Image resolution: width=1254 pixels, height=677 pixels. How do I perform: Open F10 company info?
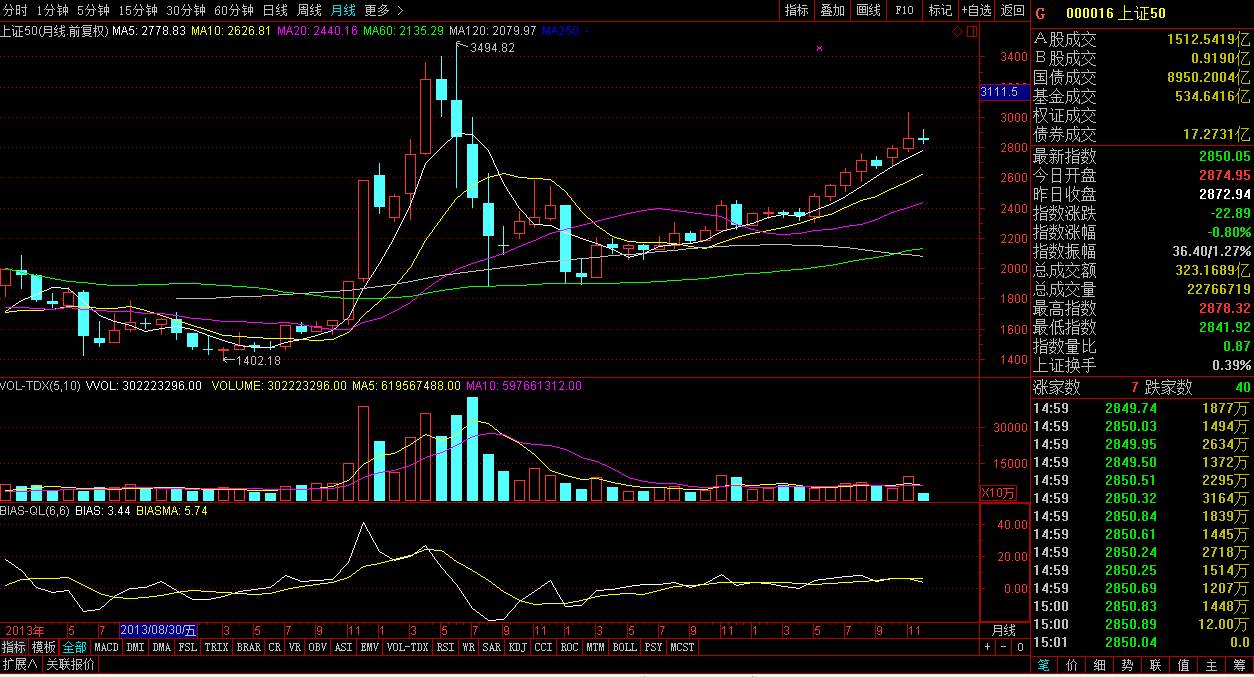[904, 10]
